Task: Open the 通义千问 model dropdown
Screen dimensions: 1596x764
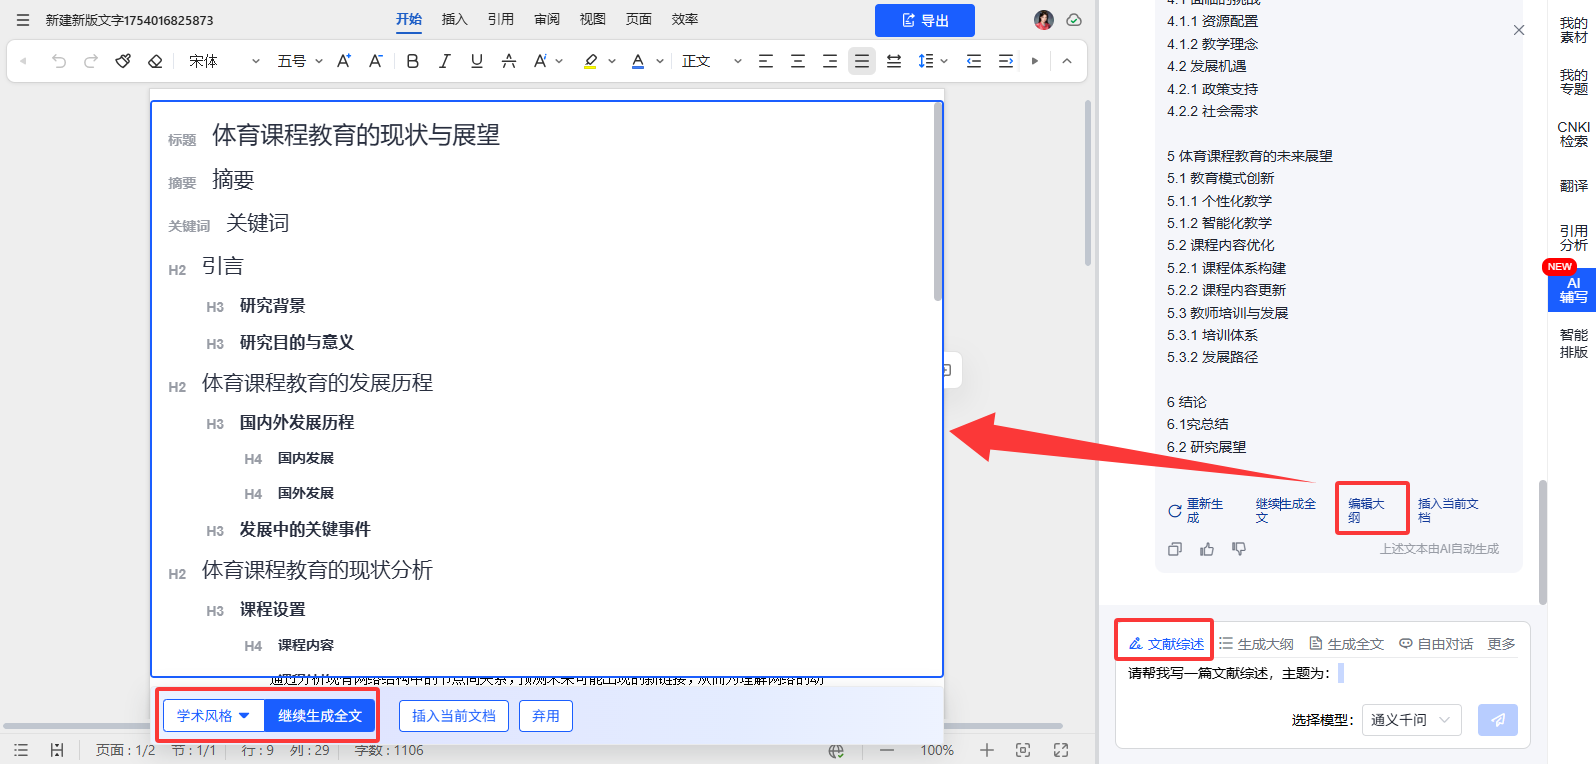Action: coord(1410,720)
